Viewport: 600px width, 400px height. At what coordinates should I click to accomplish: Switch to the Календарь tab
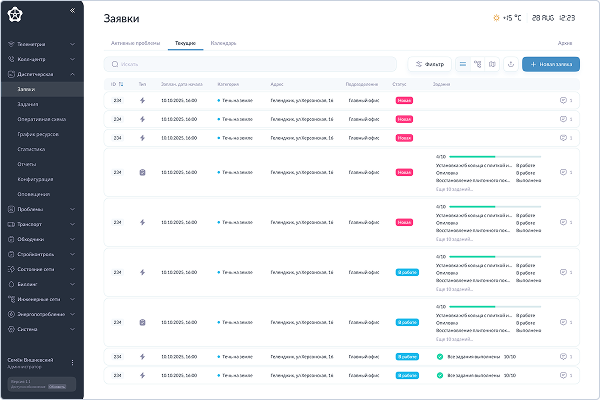pyautogui.click(x=223, y=43)
